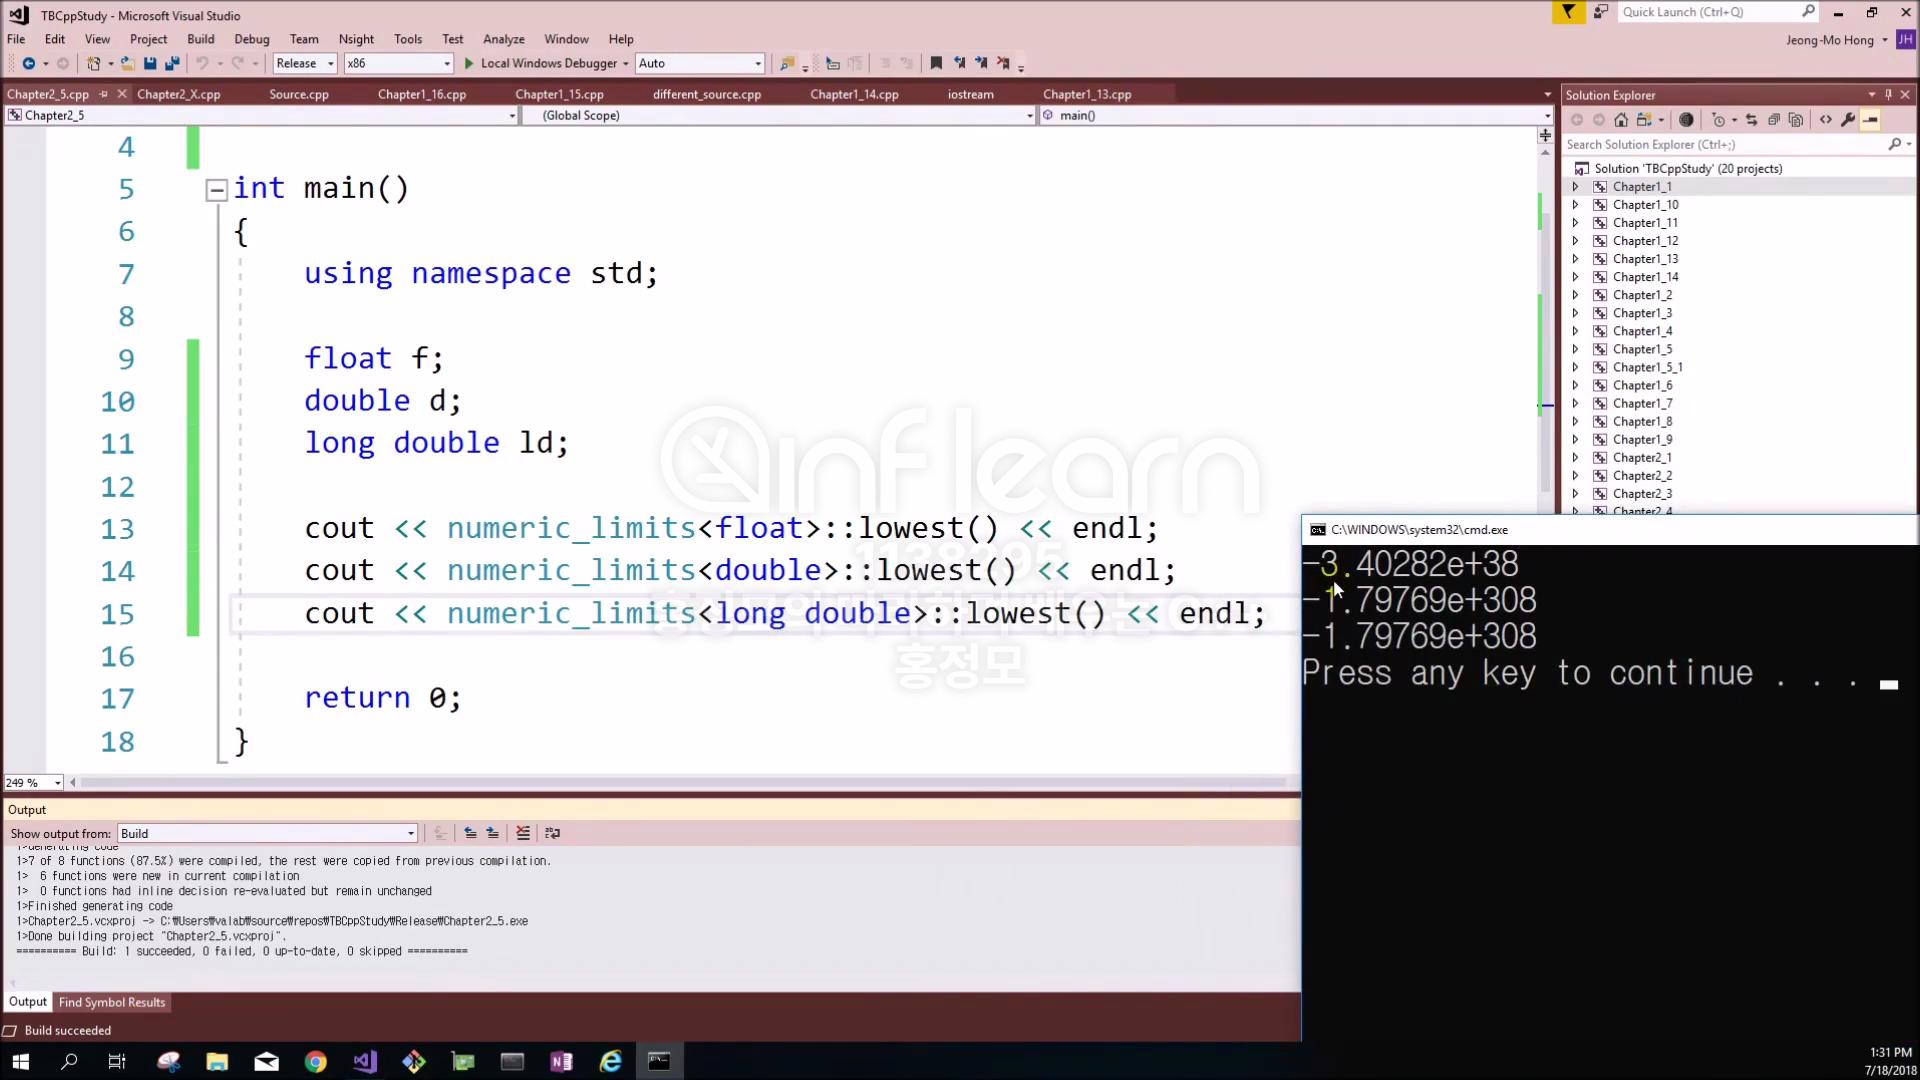Open the Debug menu
The height and width of the screenshot is (1080, 1920).
(x=251, y=39)
